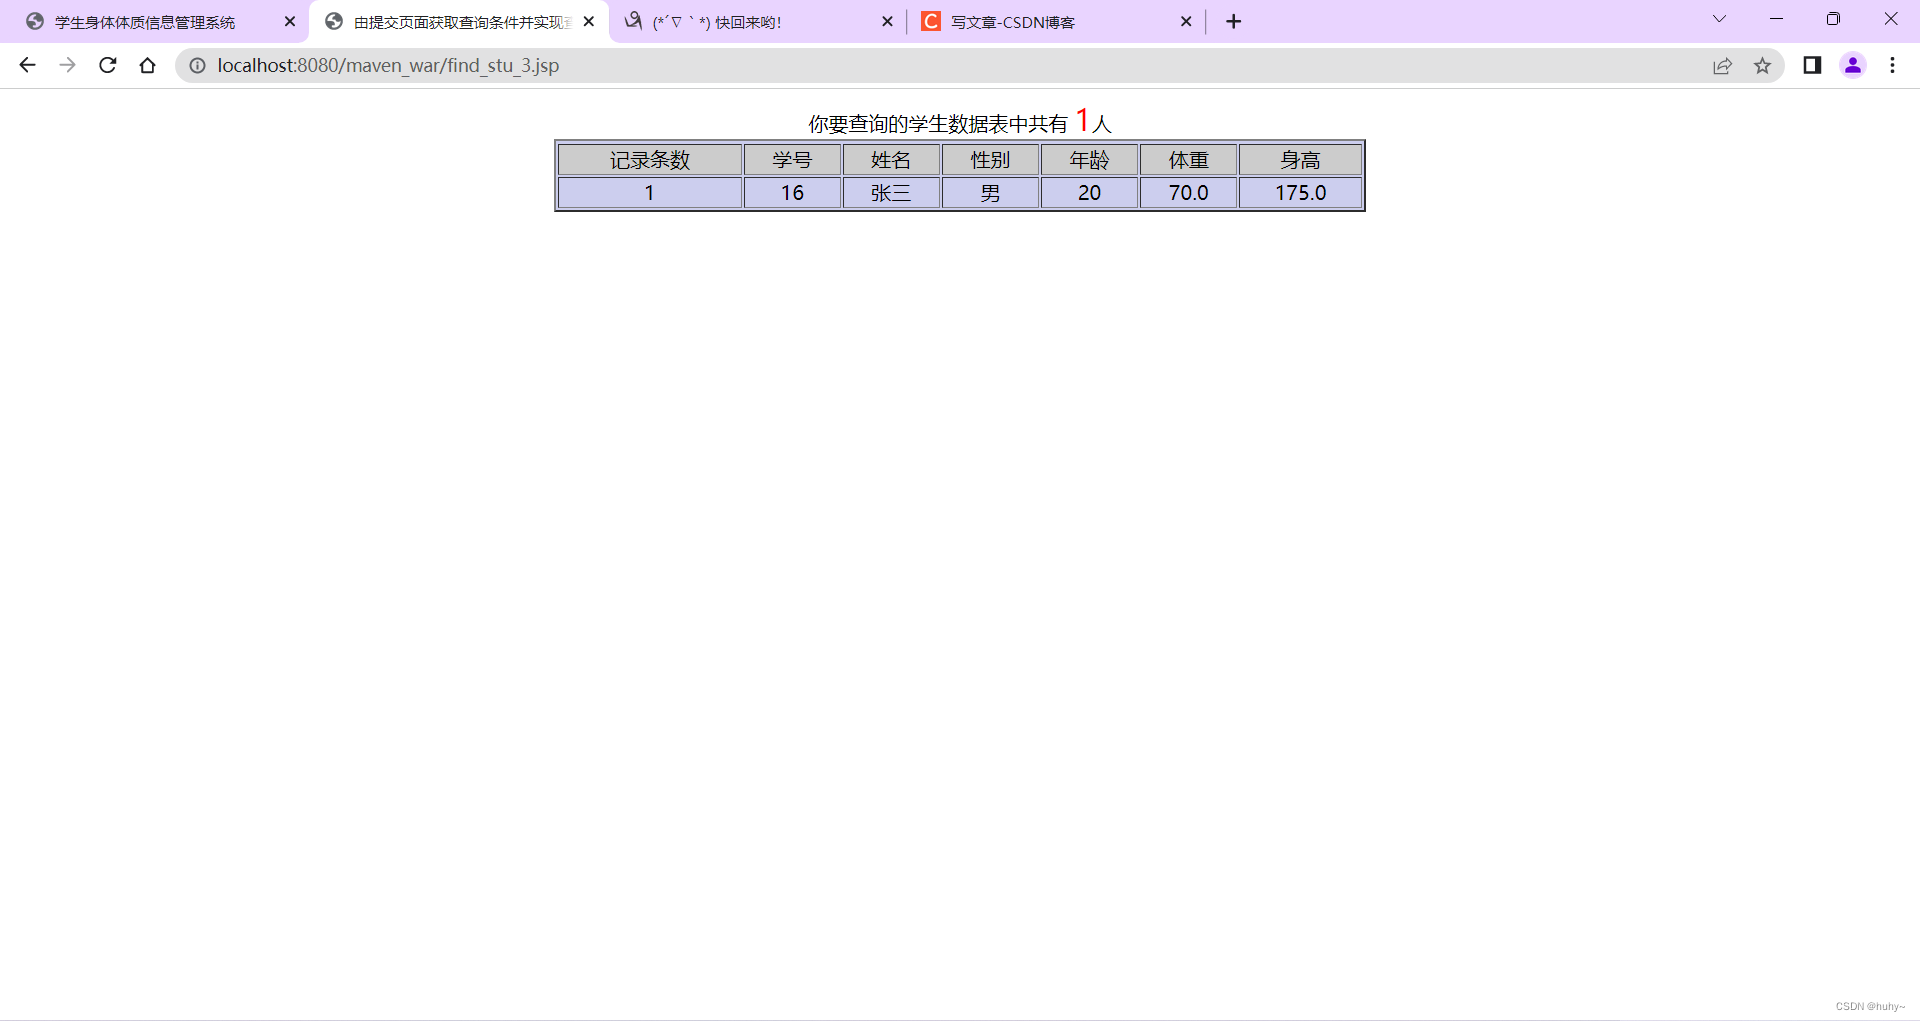1920x1021 pixels.
Task: Select the name cell 张三
Action: tap(891, 193)
